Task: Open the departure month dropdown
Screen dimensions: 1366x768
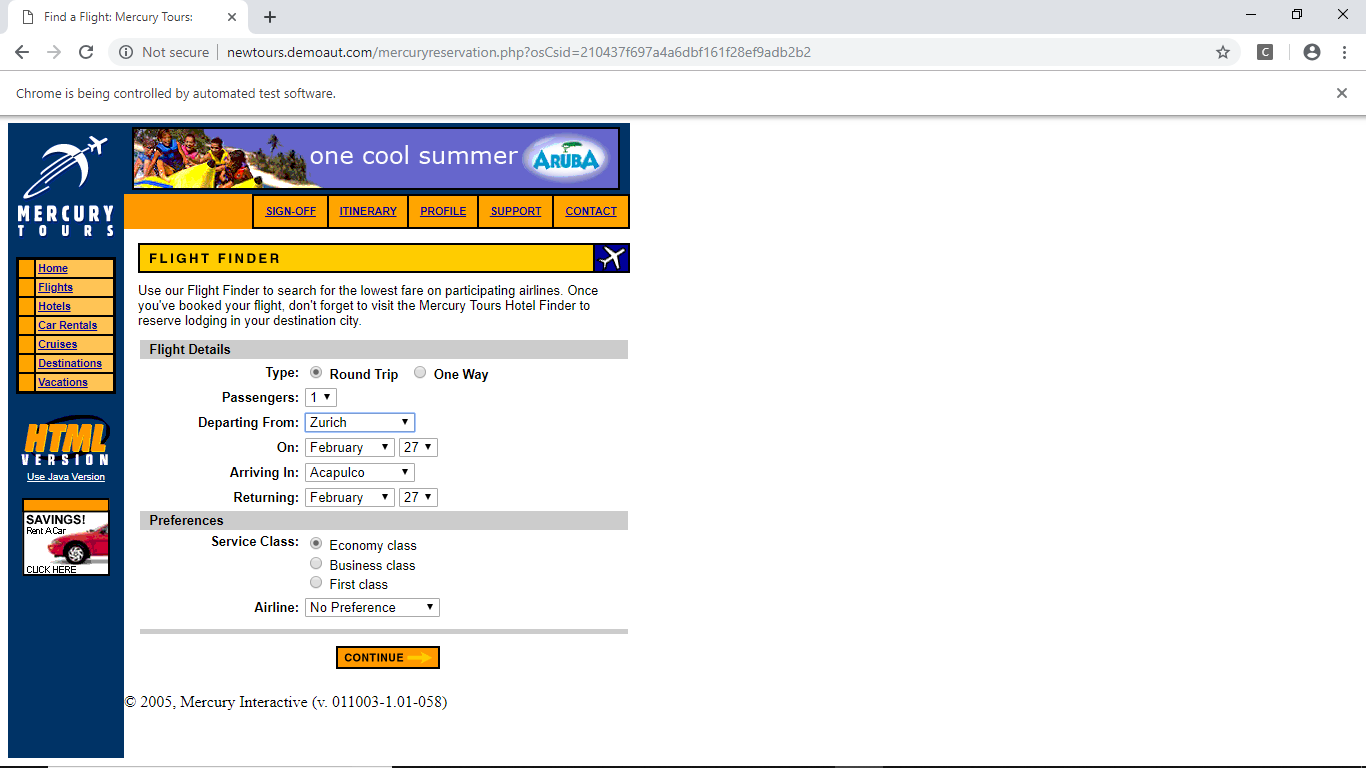Action: 350,447
